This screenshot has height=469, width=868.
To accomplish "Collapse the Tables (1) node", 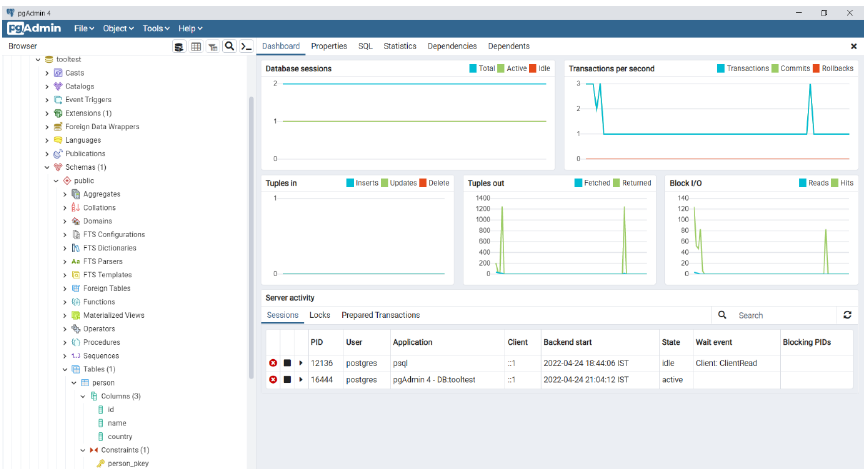I will coord(65,369).
